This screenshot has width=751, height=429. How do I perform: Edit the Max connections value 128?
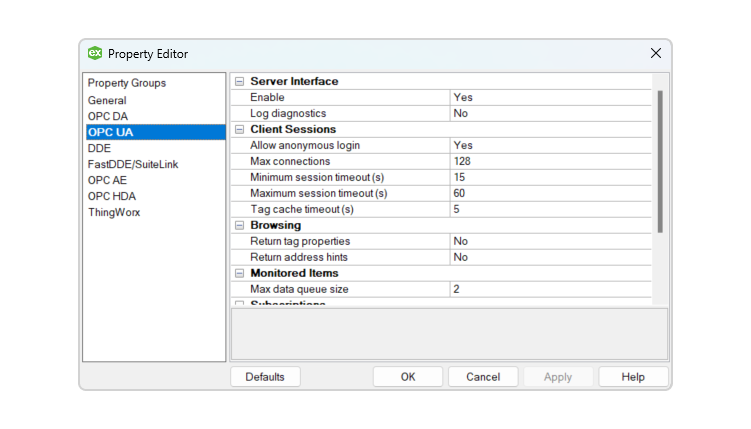(550, 161)
